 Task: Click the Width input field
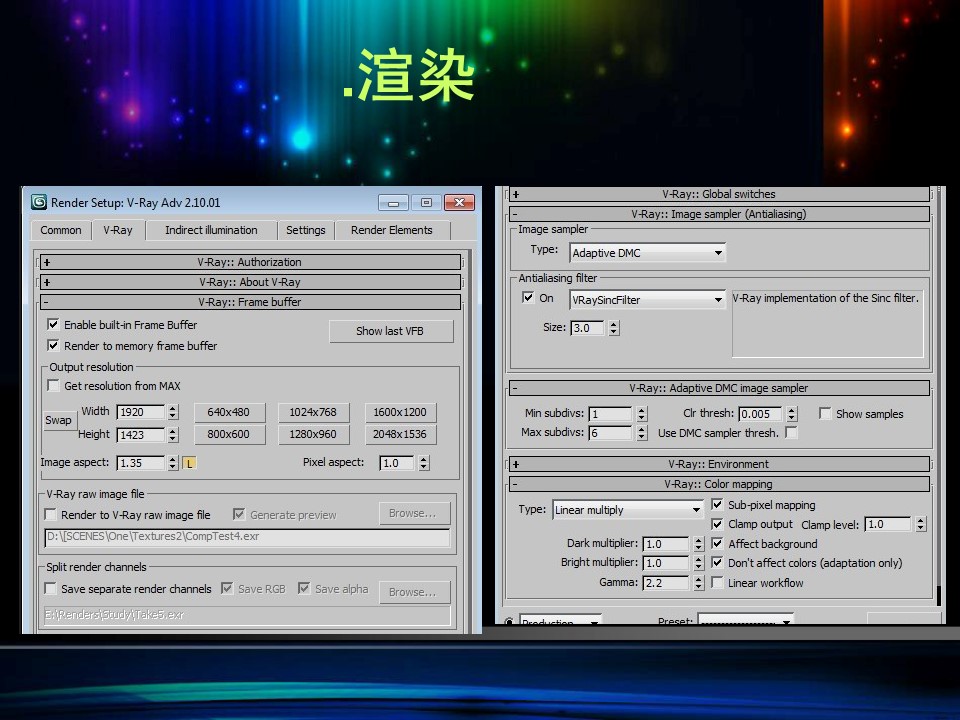point(141,413)
